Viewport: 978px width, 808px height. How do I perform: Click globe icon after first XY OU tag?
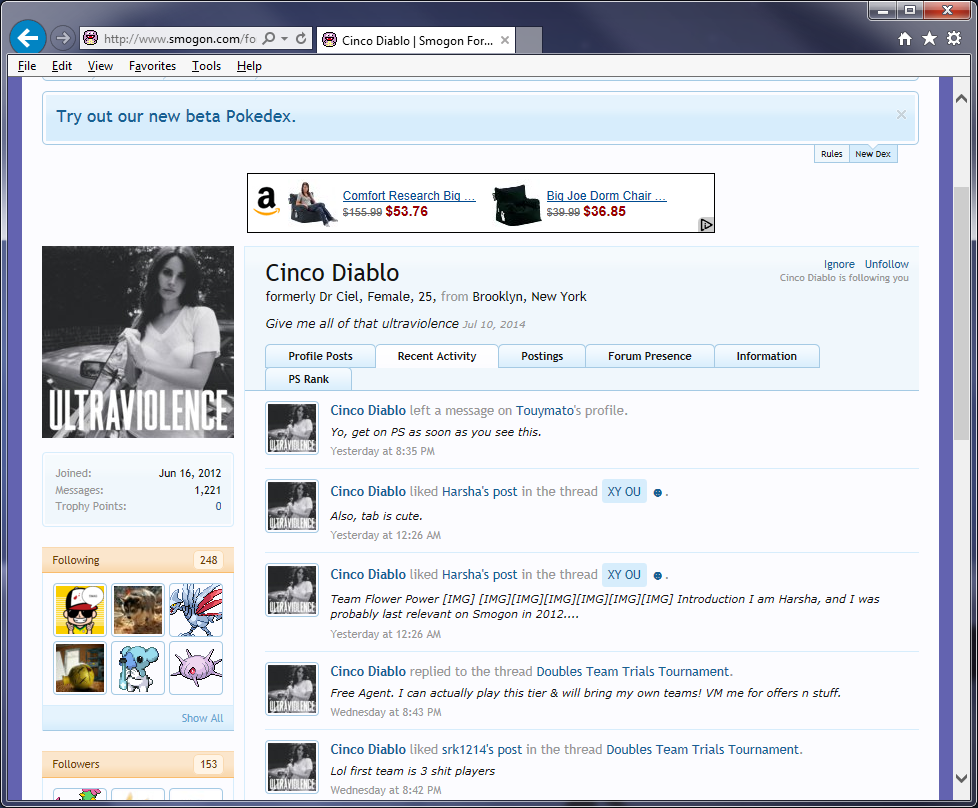coord(657,493)
